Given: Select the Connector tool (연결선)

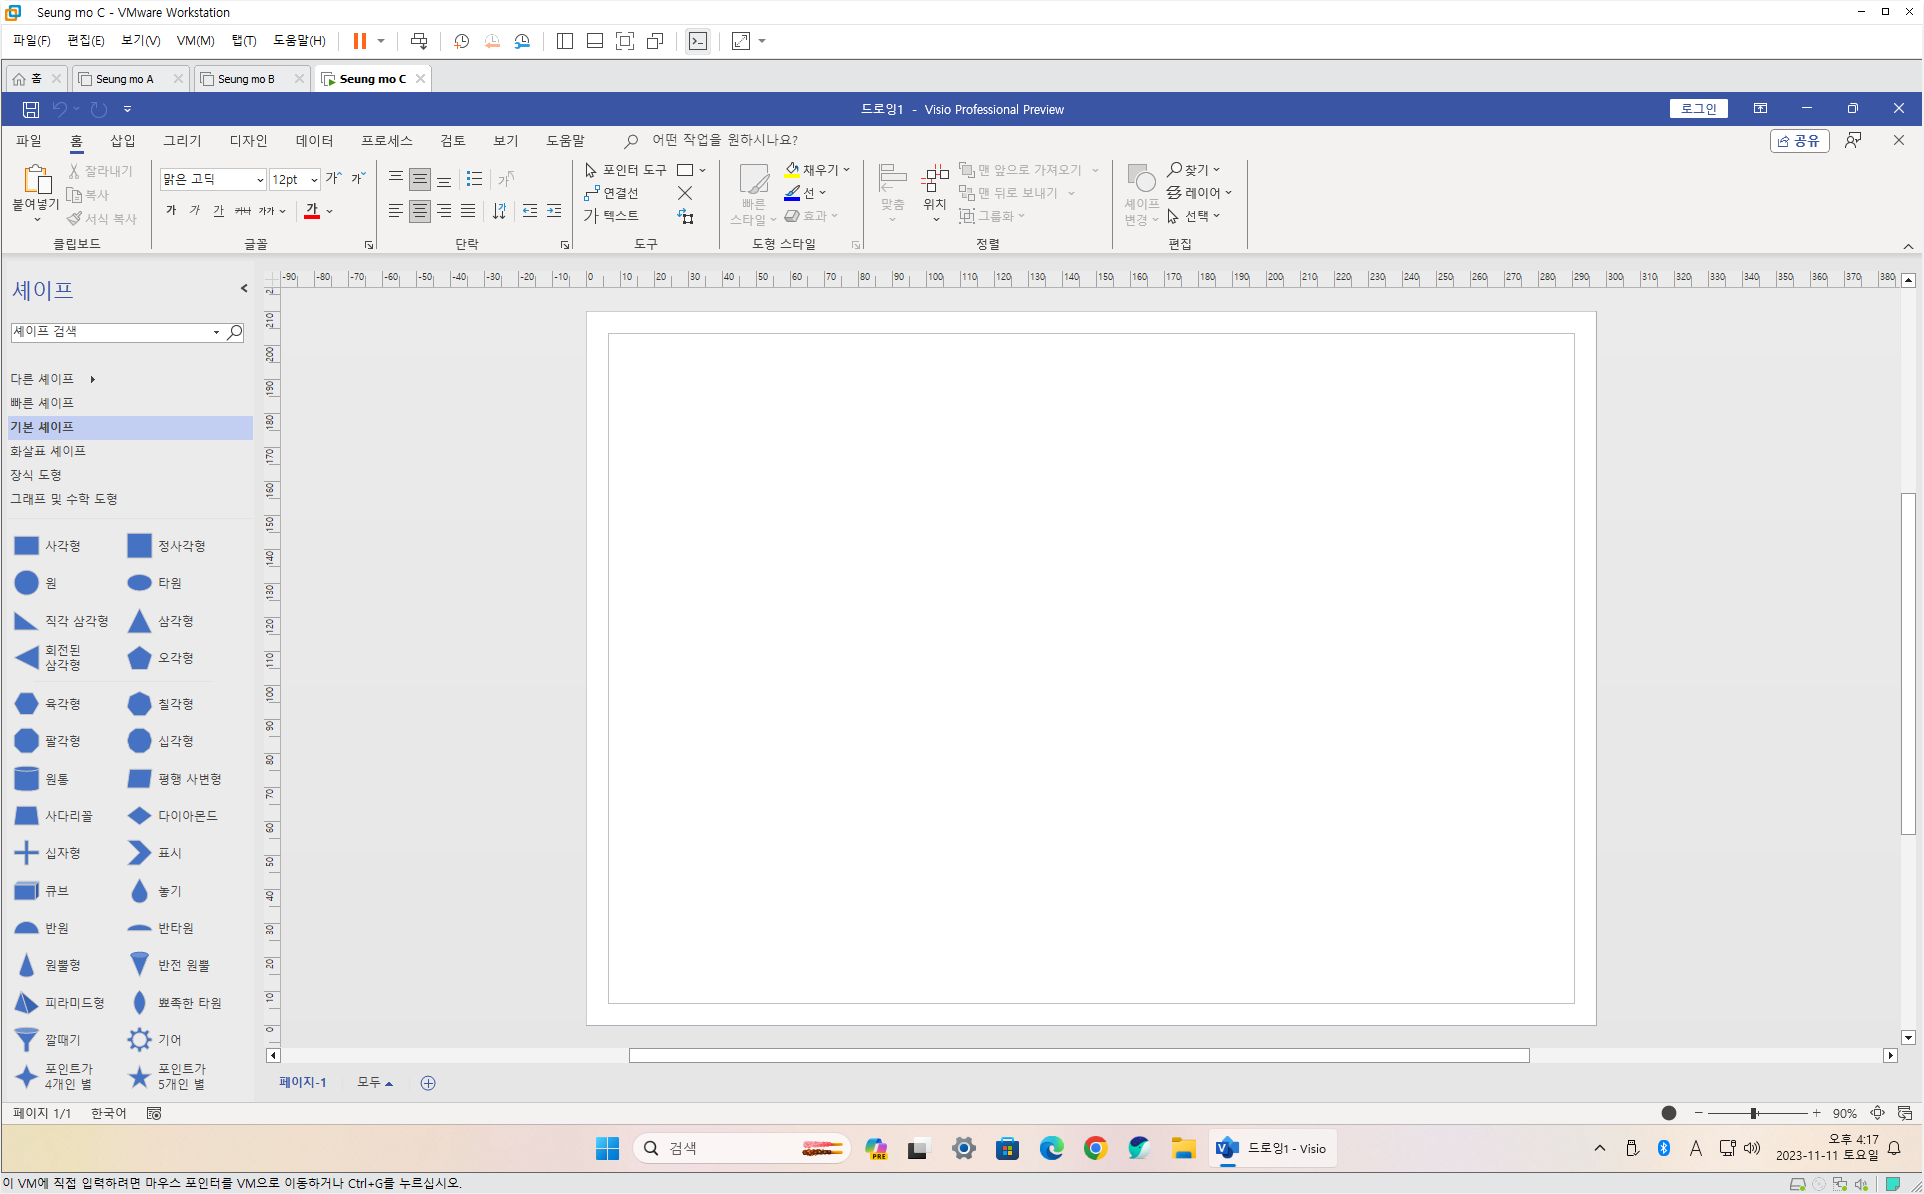Looking at the screenshot, I should [611, 193].
